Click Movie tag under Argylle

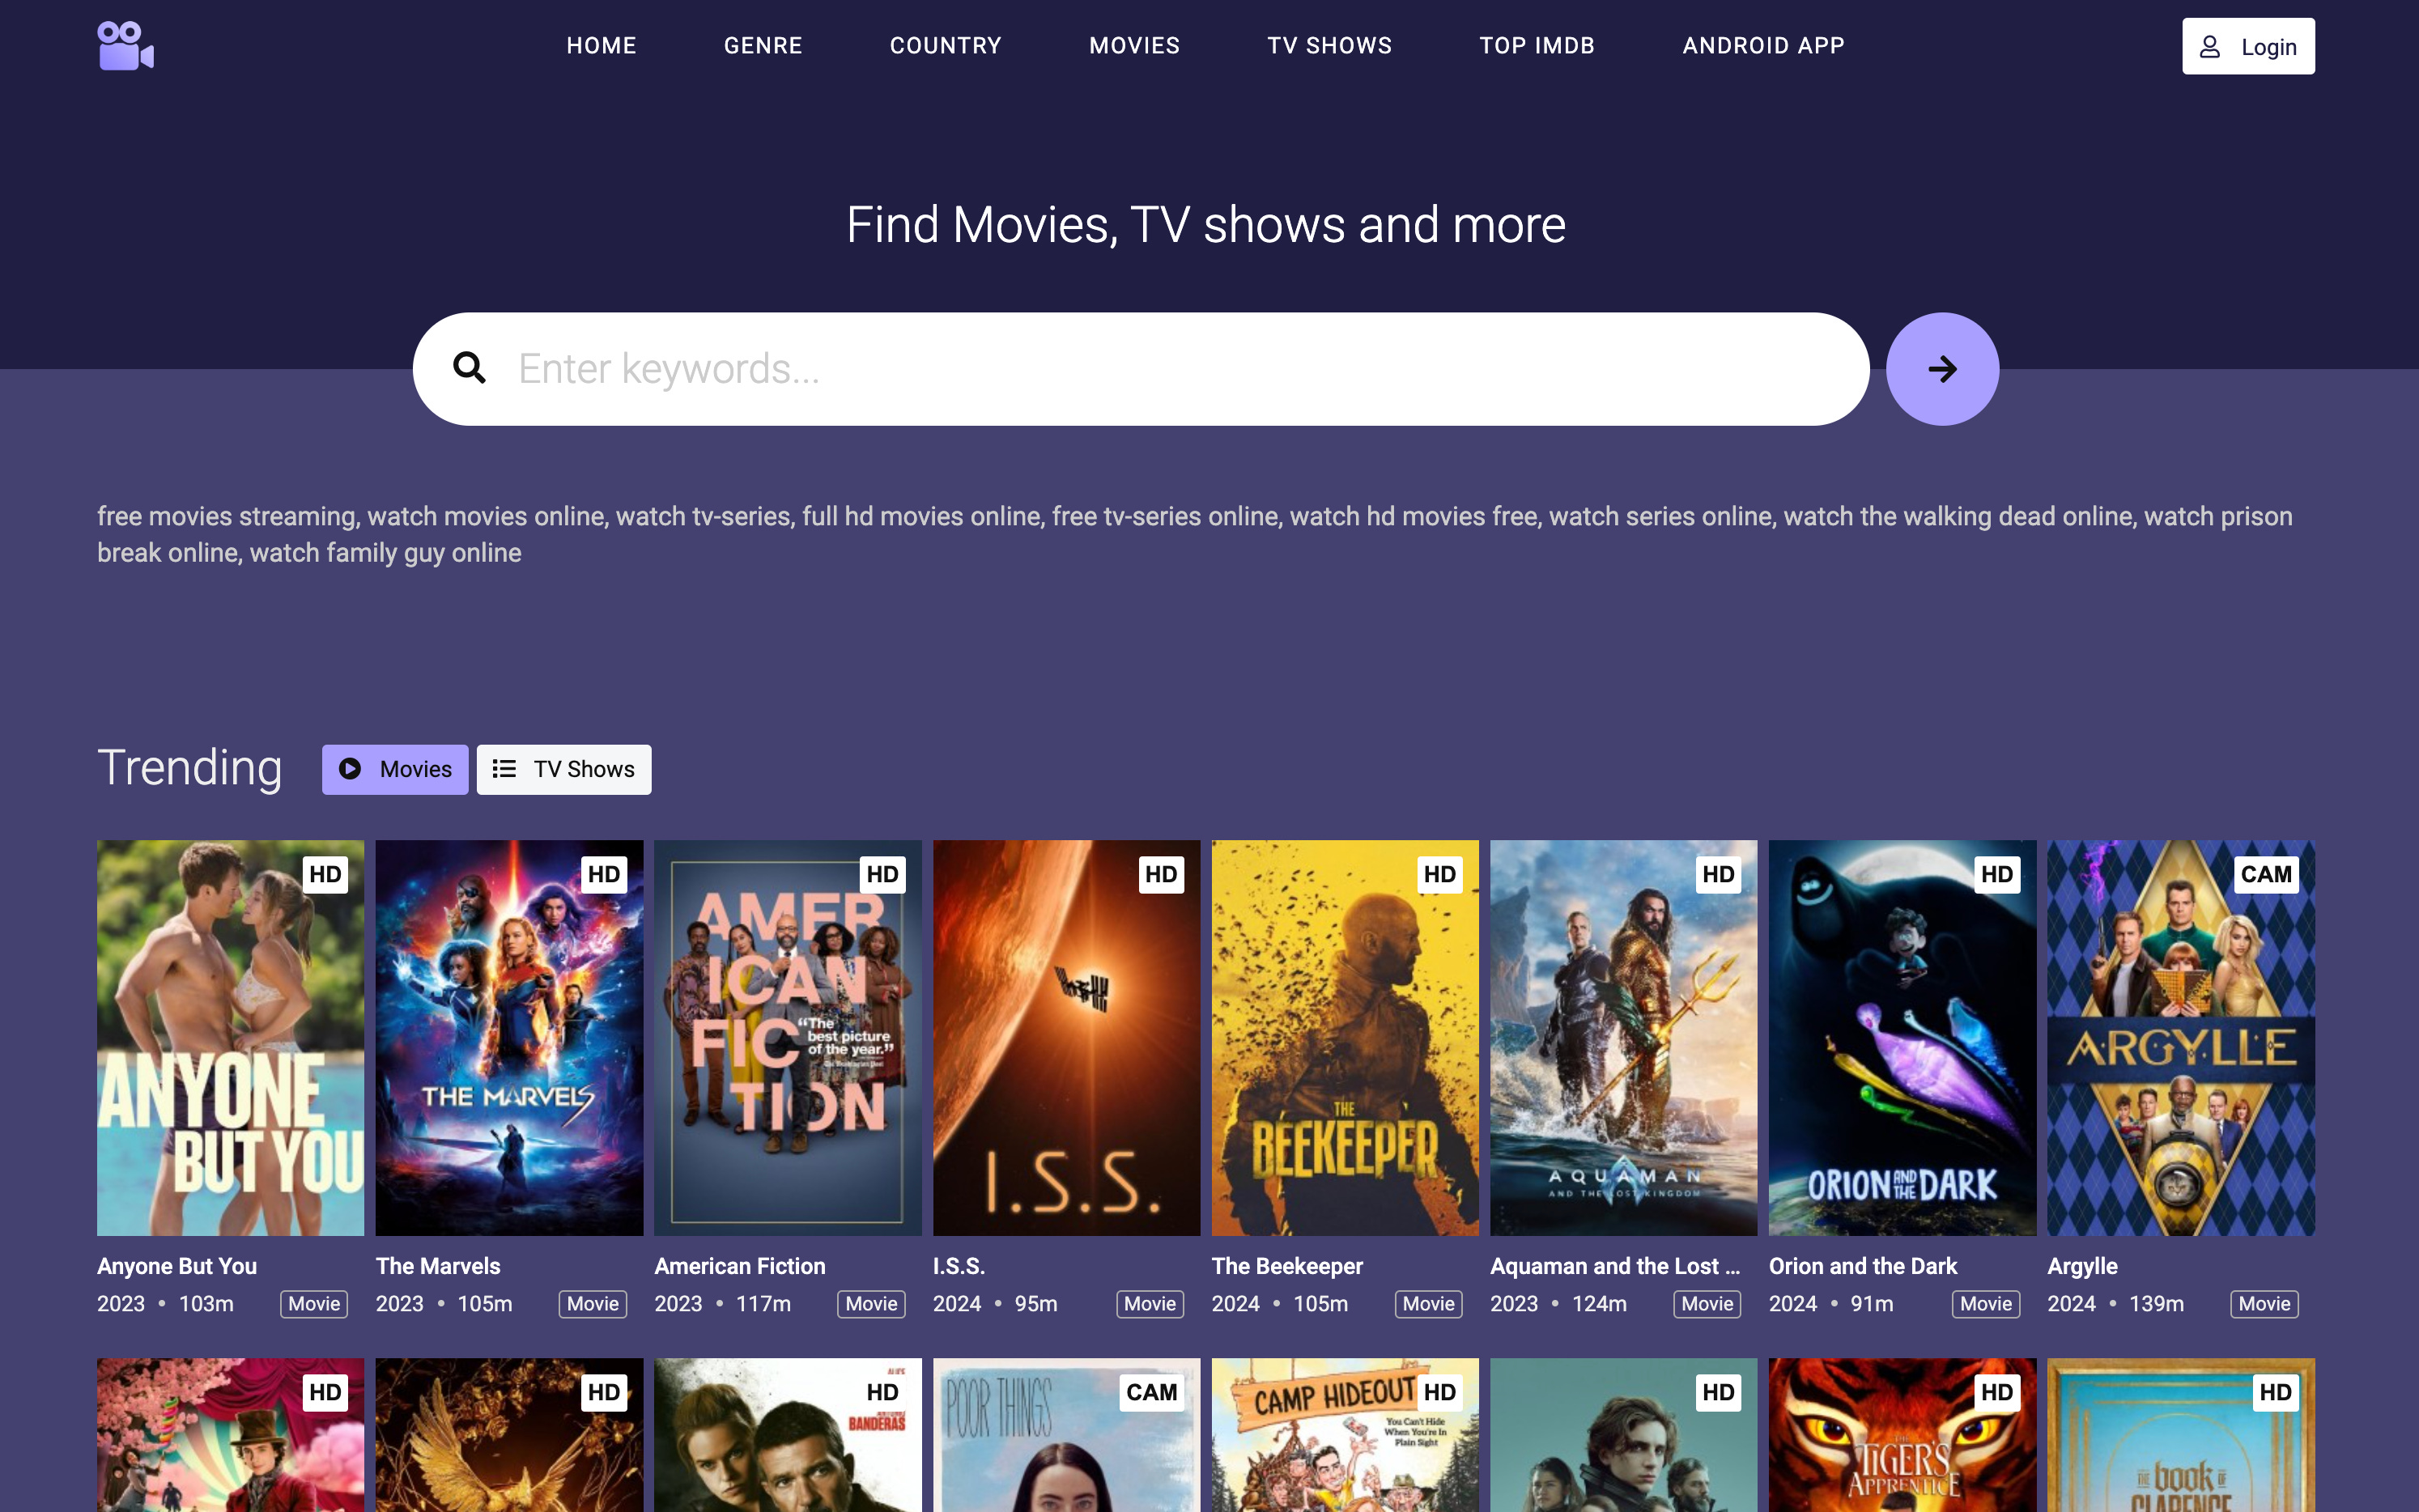pyautogui.click(x=2265, y=1304)
